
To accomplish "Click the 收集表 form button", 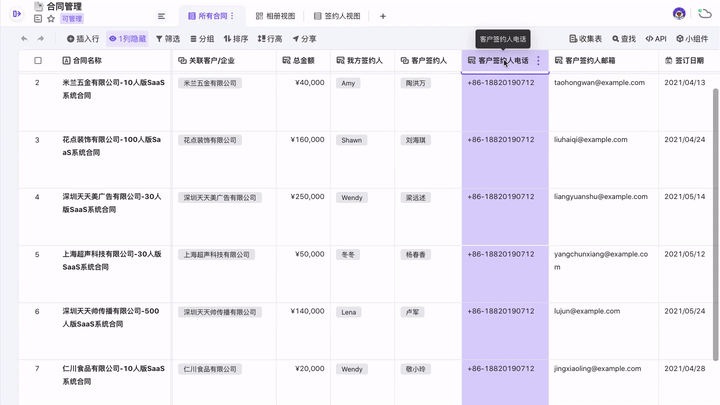I will click(x=585, y=39).
